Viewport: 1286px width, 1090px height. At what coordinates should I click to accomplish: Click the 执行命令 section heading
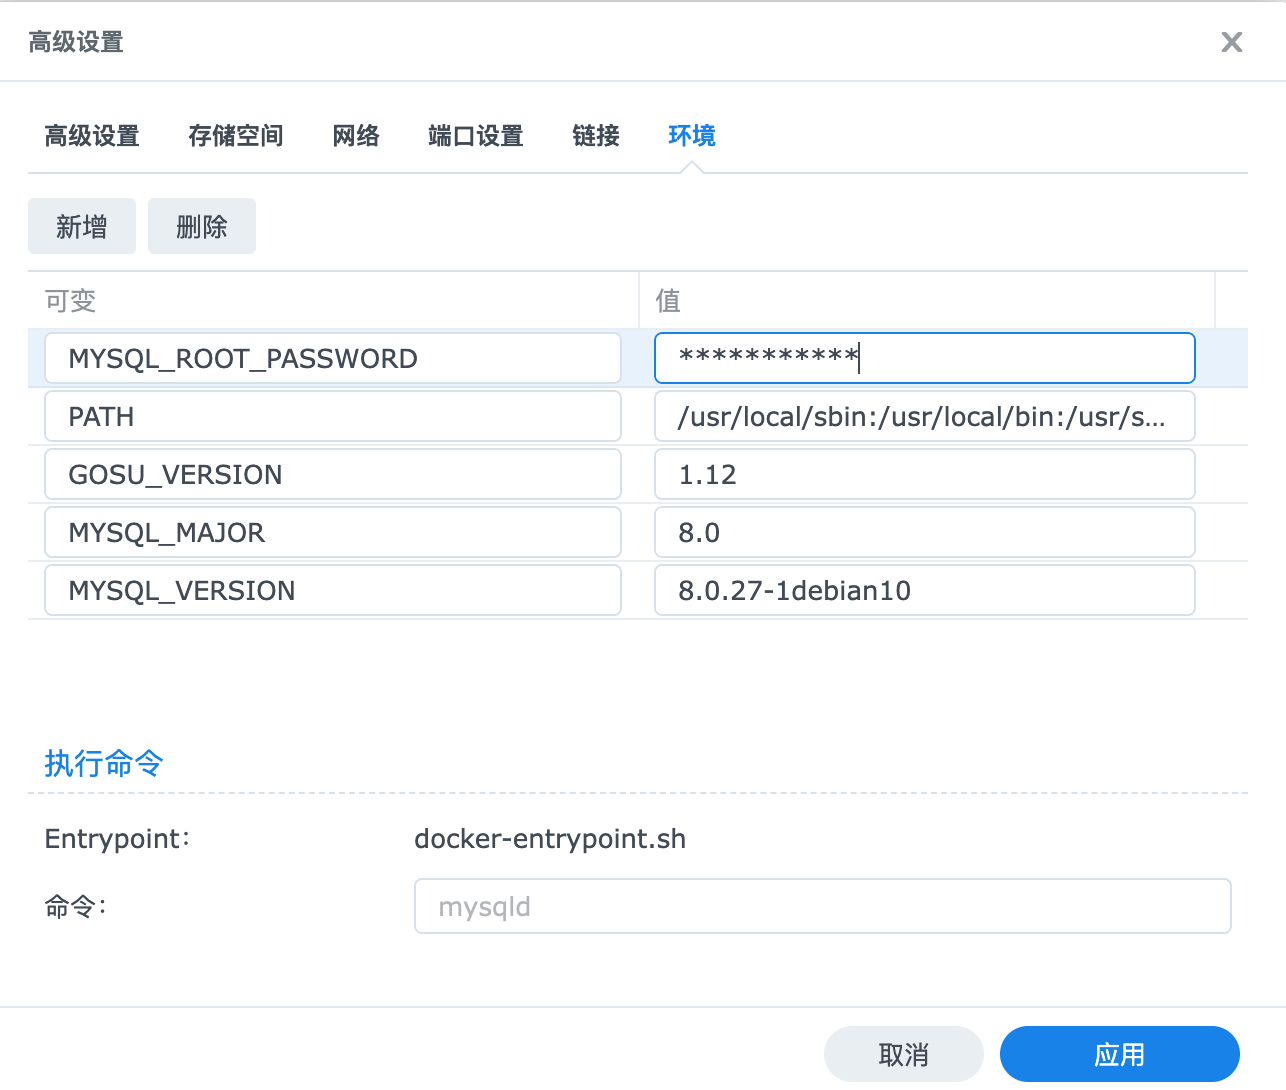pyautogui.click(x=104, y=763)
